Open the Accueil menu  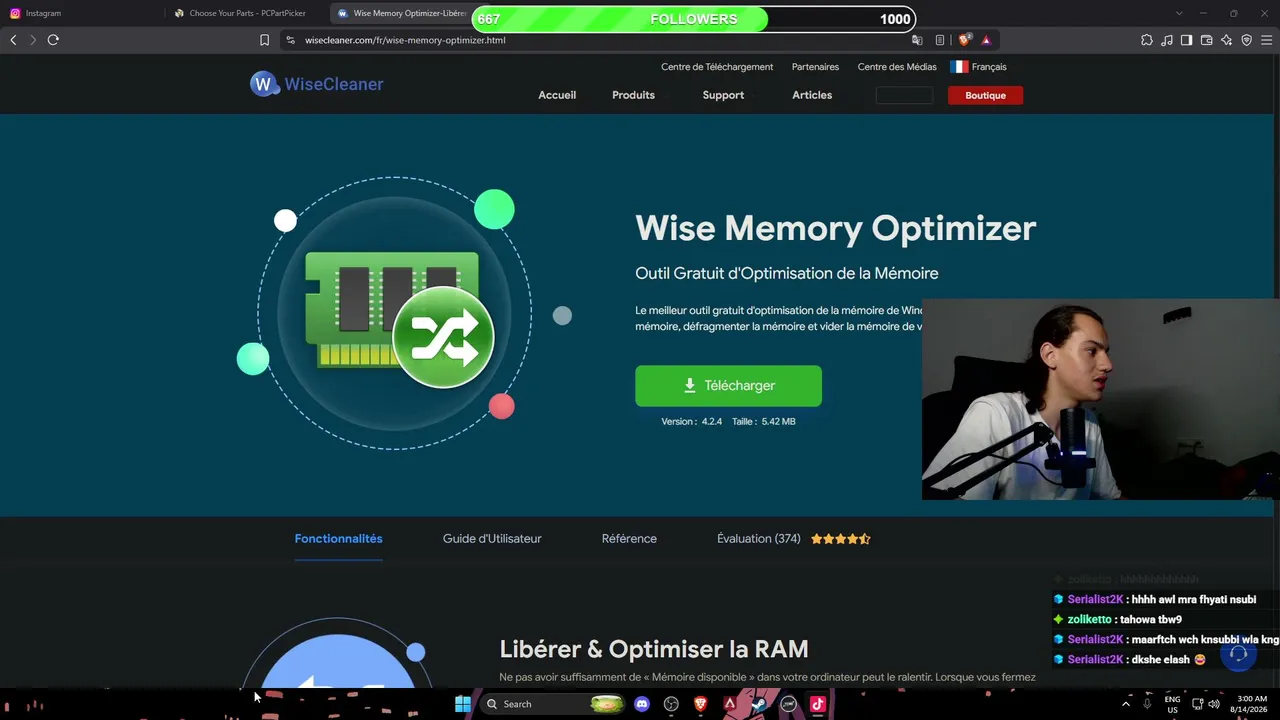click(x=557, y=95)
